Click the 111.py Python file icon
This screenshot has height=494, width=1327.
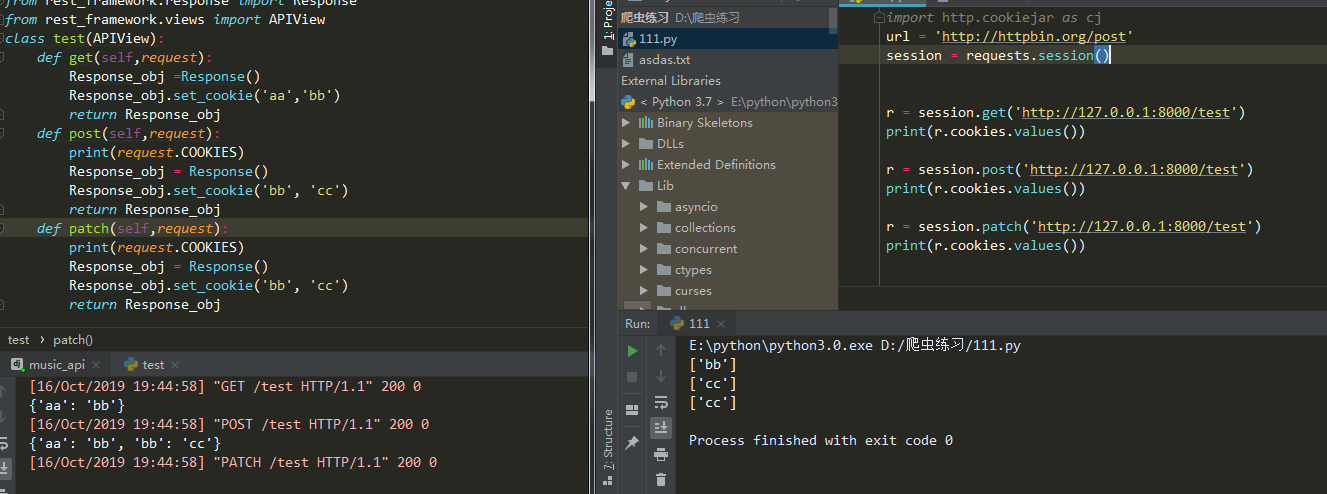(629, 39)
